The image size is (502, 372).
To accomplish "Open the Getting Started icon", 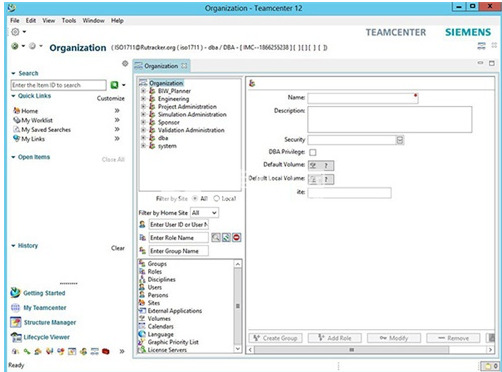I will pyautogui.click(x=15, y=293).
